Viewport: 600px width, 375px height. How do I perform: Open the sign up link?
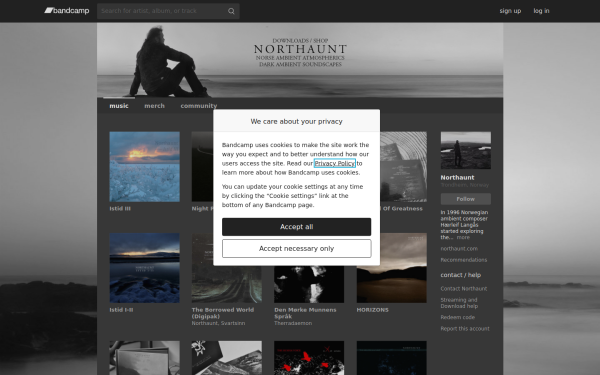coord(510,11)
